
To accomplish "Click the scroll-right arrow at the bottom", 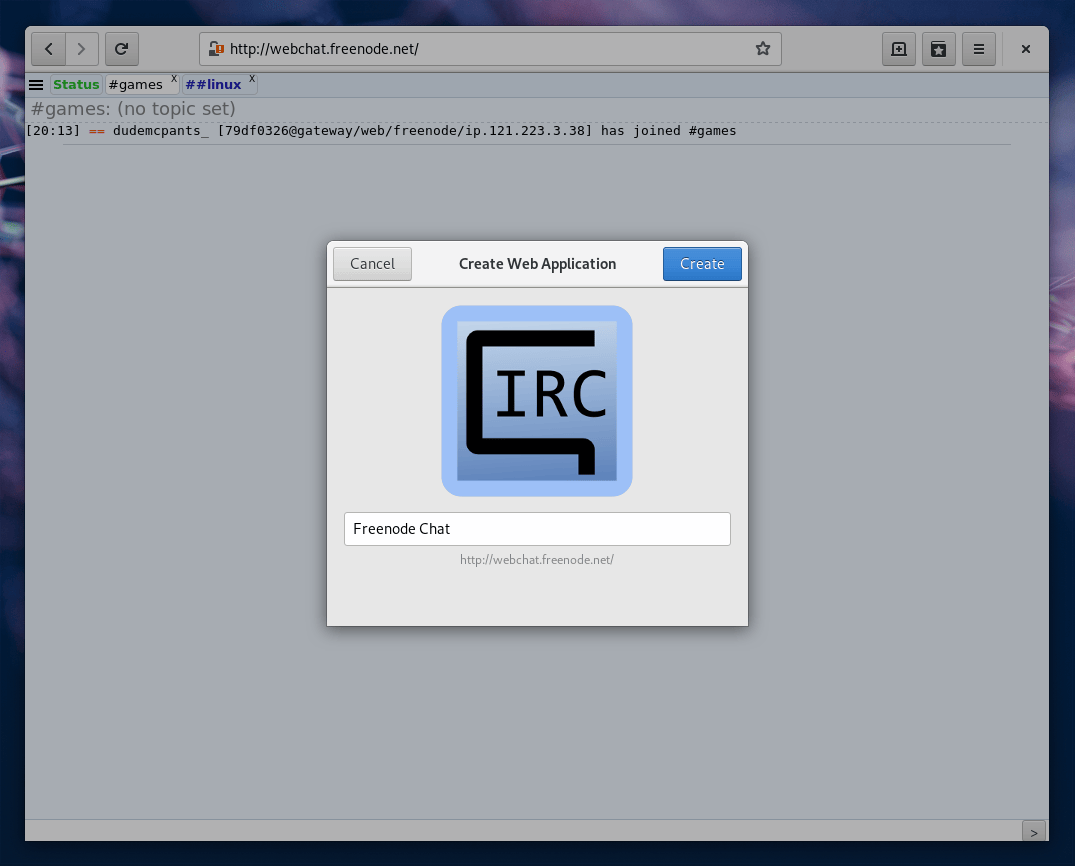I will [x=1034, y=831].
